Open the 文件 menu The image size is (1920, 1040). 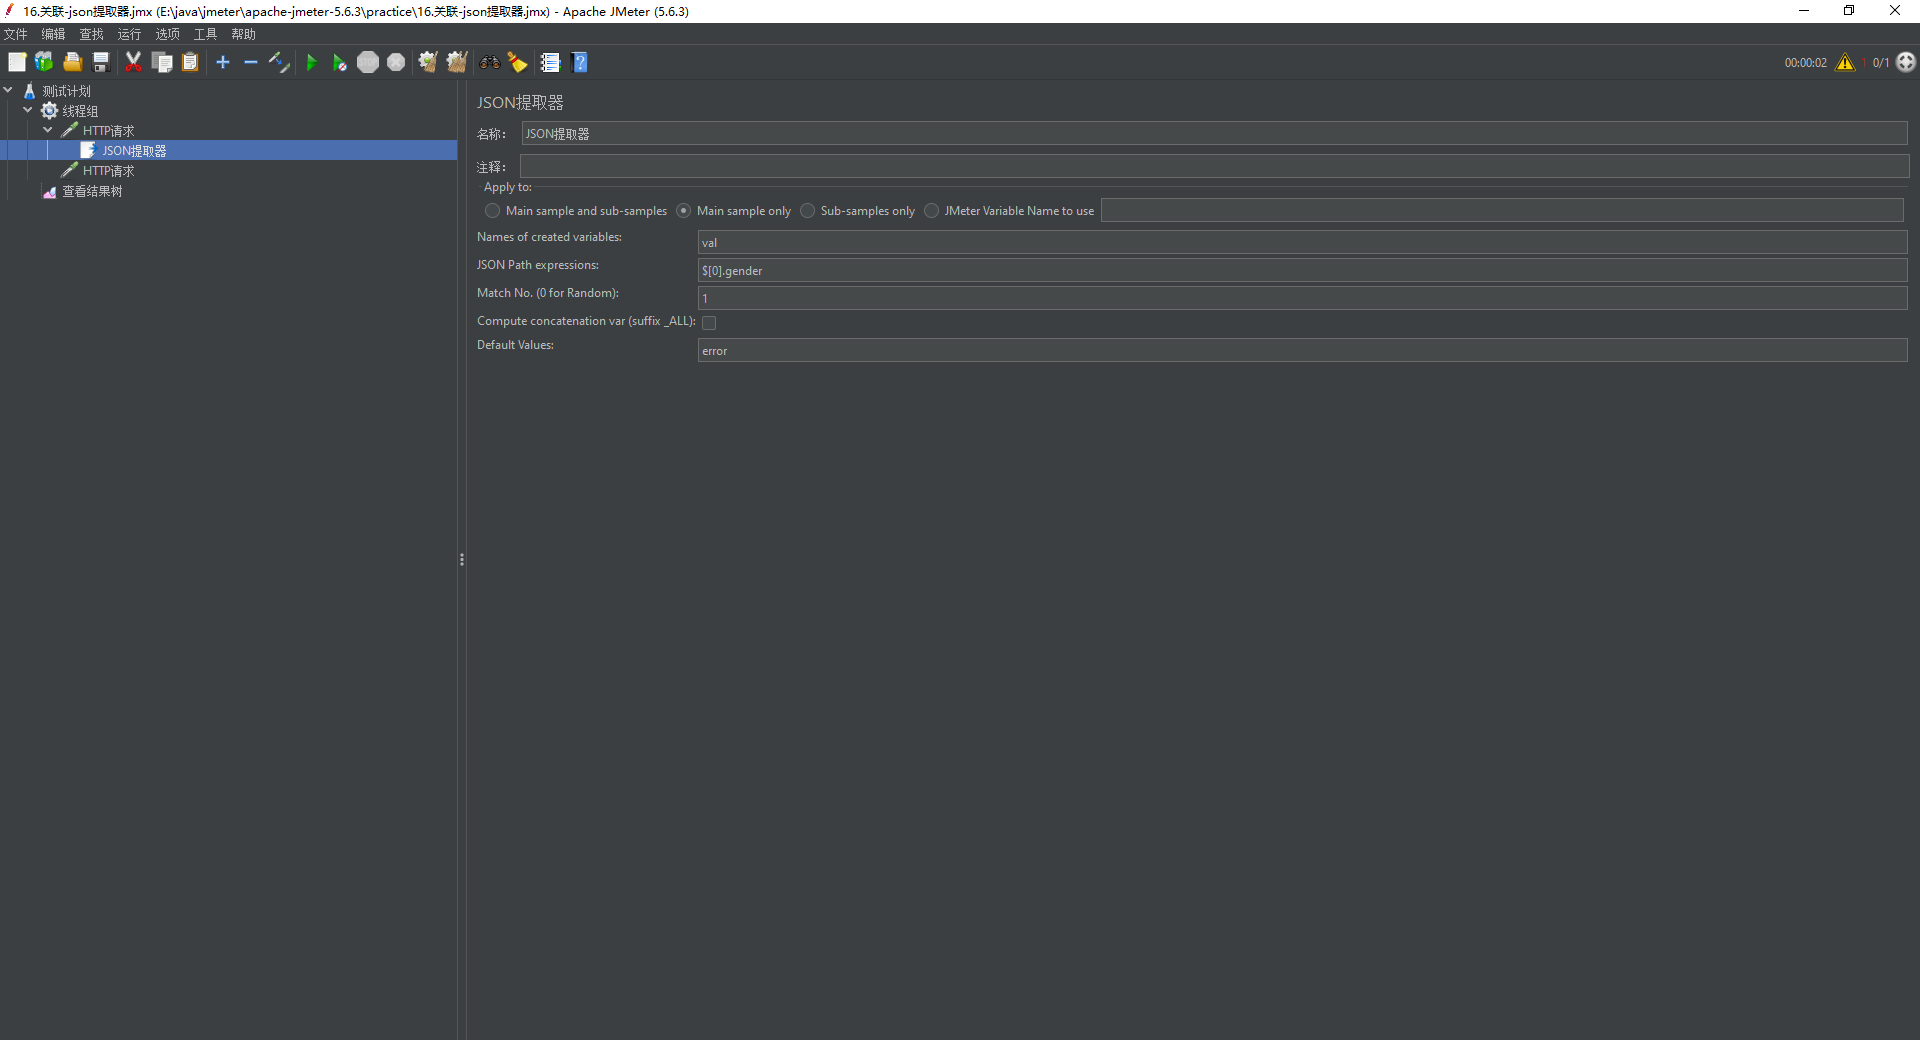[15, 34]
